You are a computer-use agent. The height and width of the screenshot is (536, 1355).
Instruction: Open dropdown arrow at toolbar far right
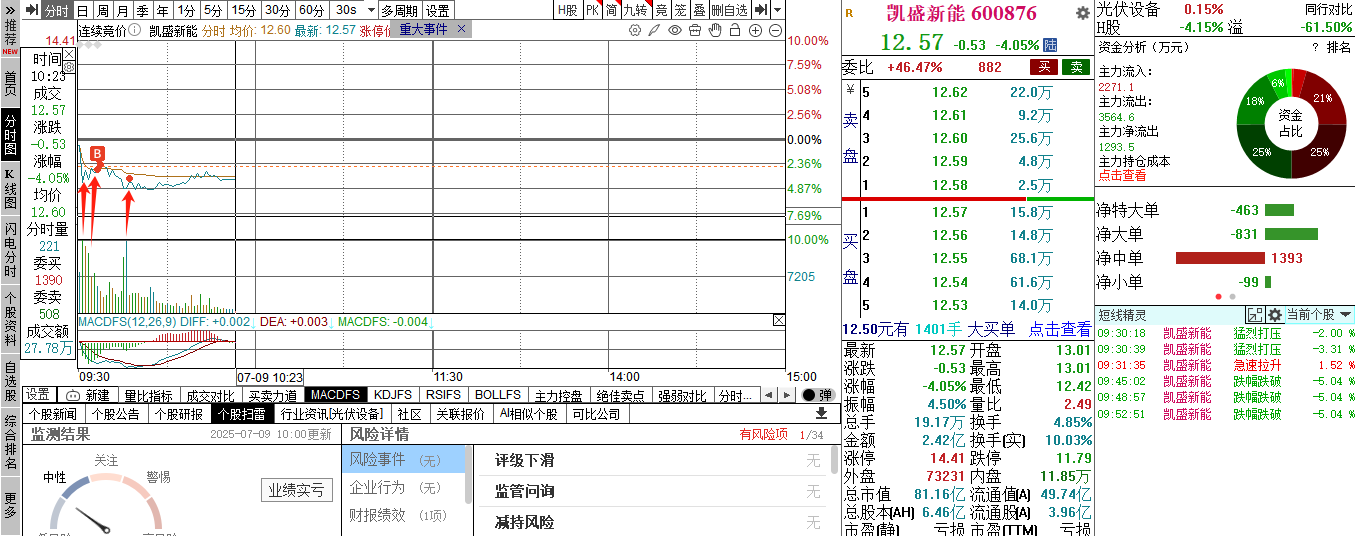point(778,10)
